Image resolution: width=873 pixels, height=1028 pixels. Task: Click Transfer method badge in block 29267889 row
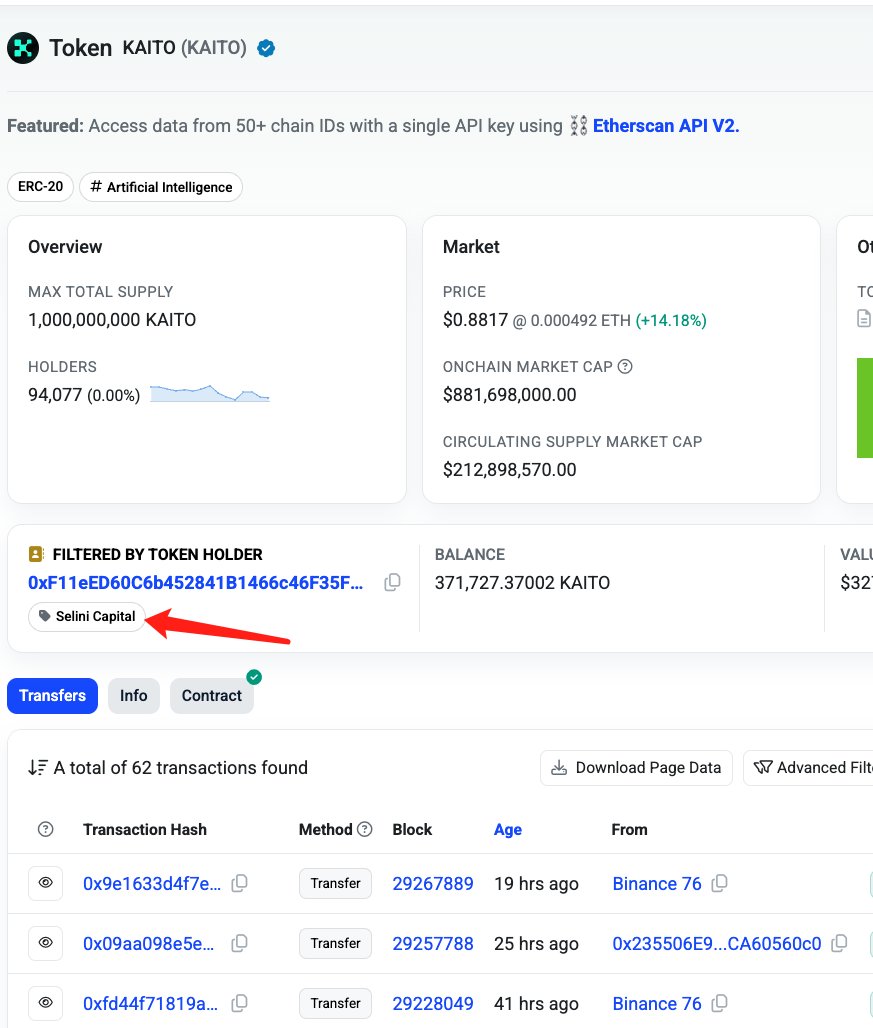(x=336, y=883)
